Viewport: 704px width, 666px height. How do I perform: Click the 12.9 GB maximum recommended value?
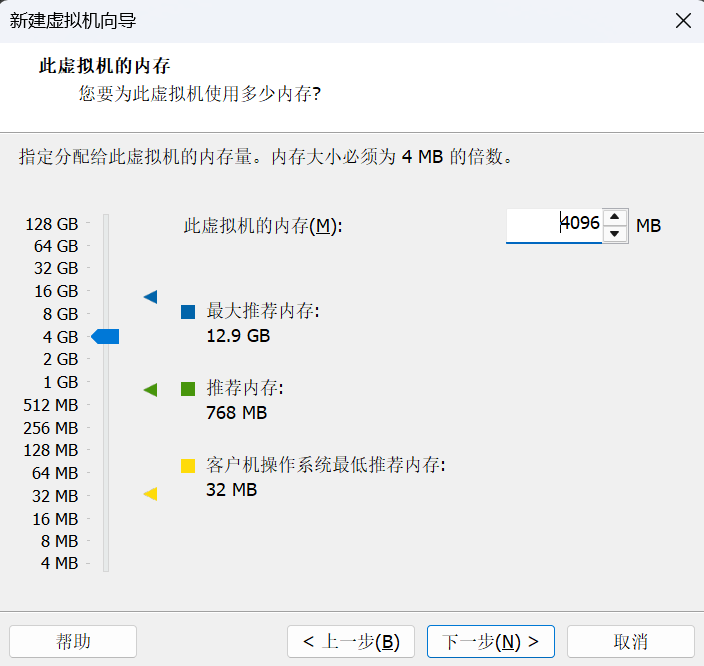coord(238,336)
